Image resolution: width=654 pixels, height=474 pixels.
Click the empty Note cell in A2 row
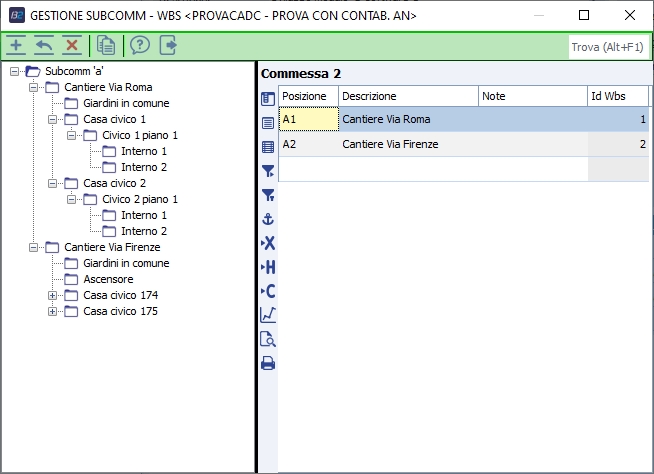pyautogui.click(x=533, y=144)
